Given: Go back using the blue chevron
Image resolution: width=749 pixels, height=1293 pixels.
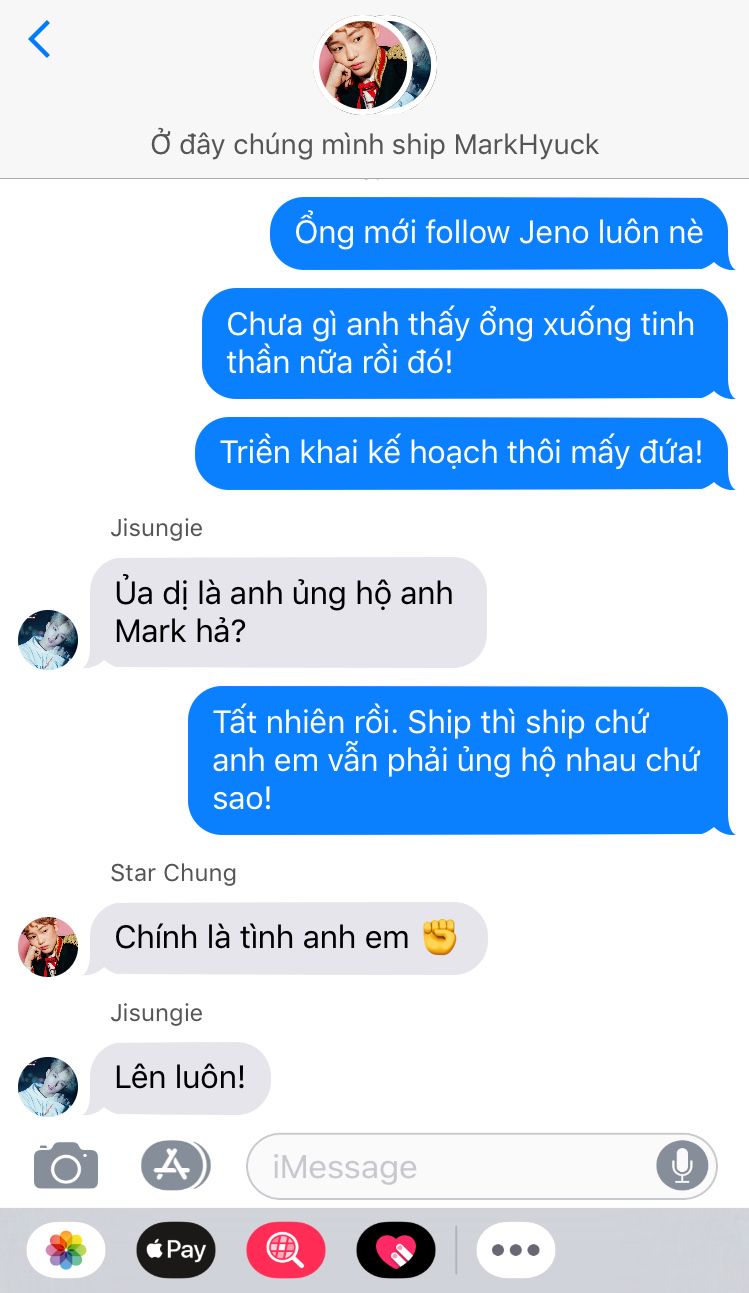Looking at the screenshot, I should (39, 39).
